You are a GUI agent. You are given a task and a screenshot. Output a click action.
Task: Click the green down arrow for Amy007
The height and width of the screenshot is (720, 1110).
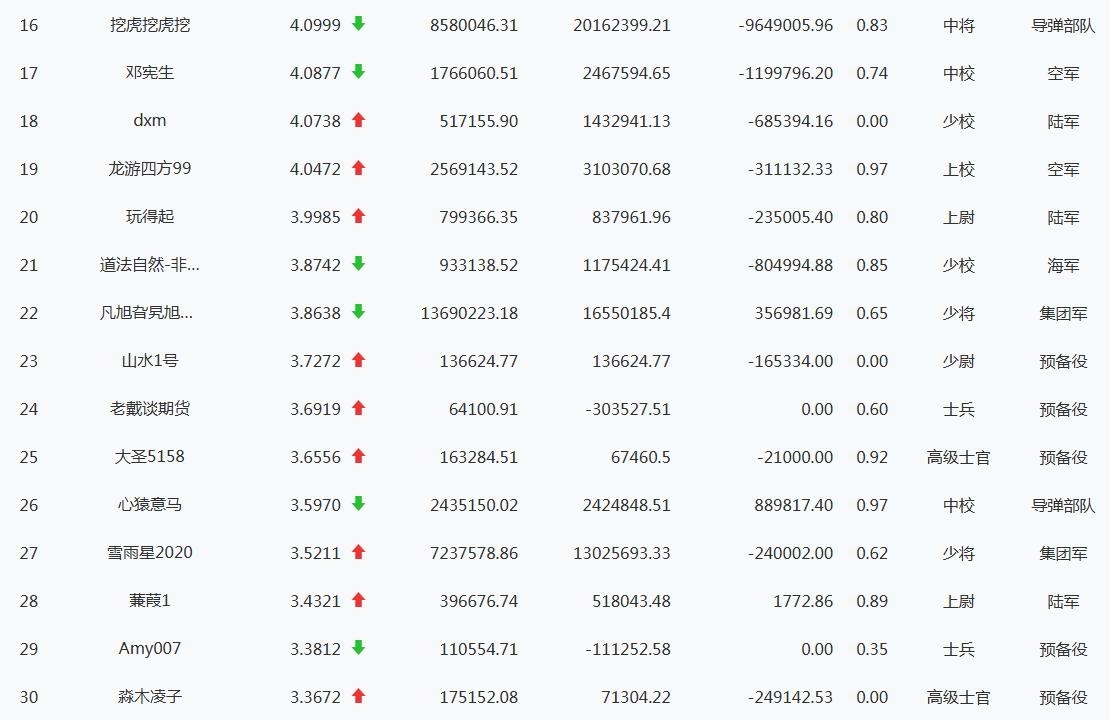358,648
